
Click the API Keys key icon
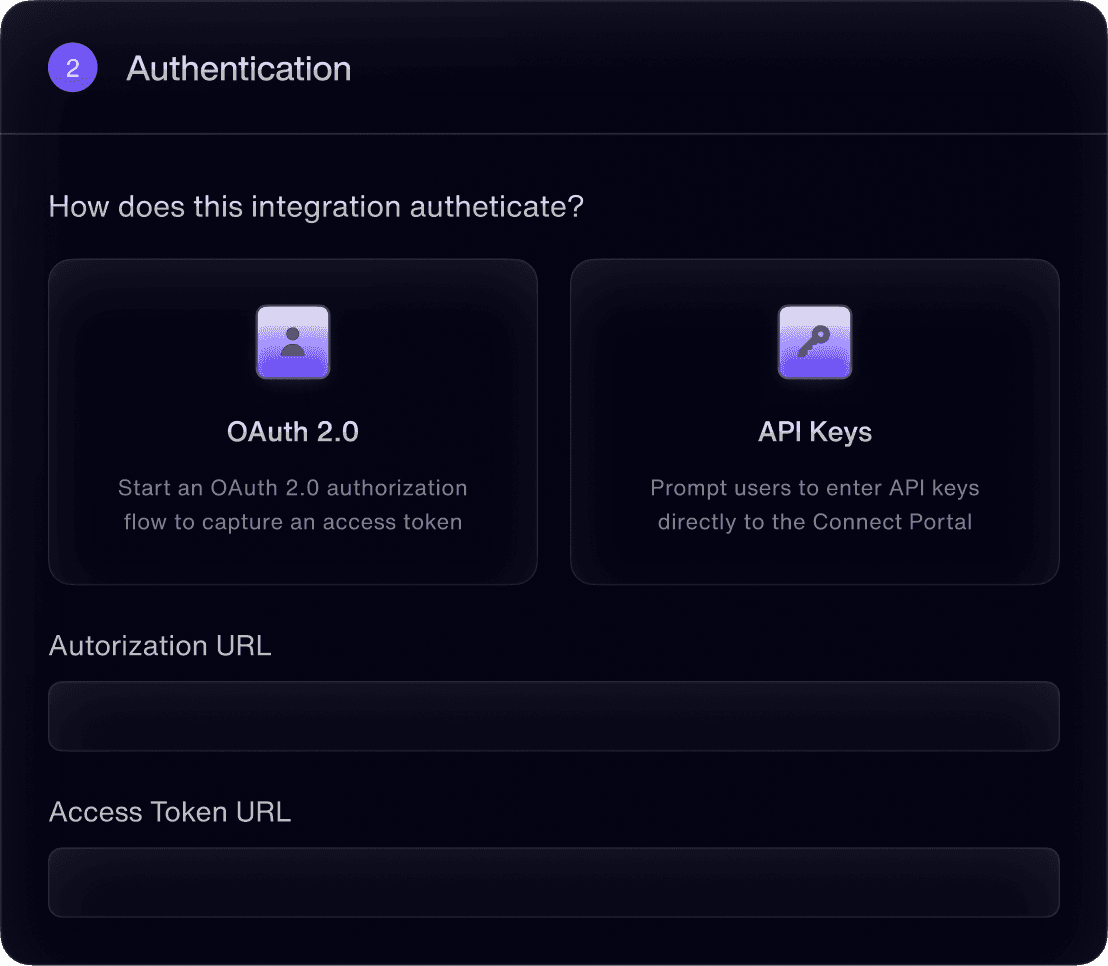click(815, 342)
